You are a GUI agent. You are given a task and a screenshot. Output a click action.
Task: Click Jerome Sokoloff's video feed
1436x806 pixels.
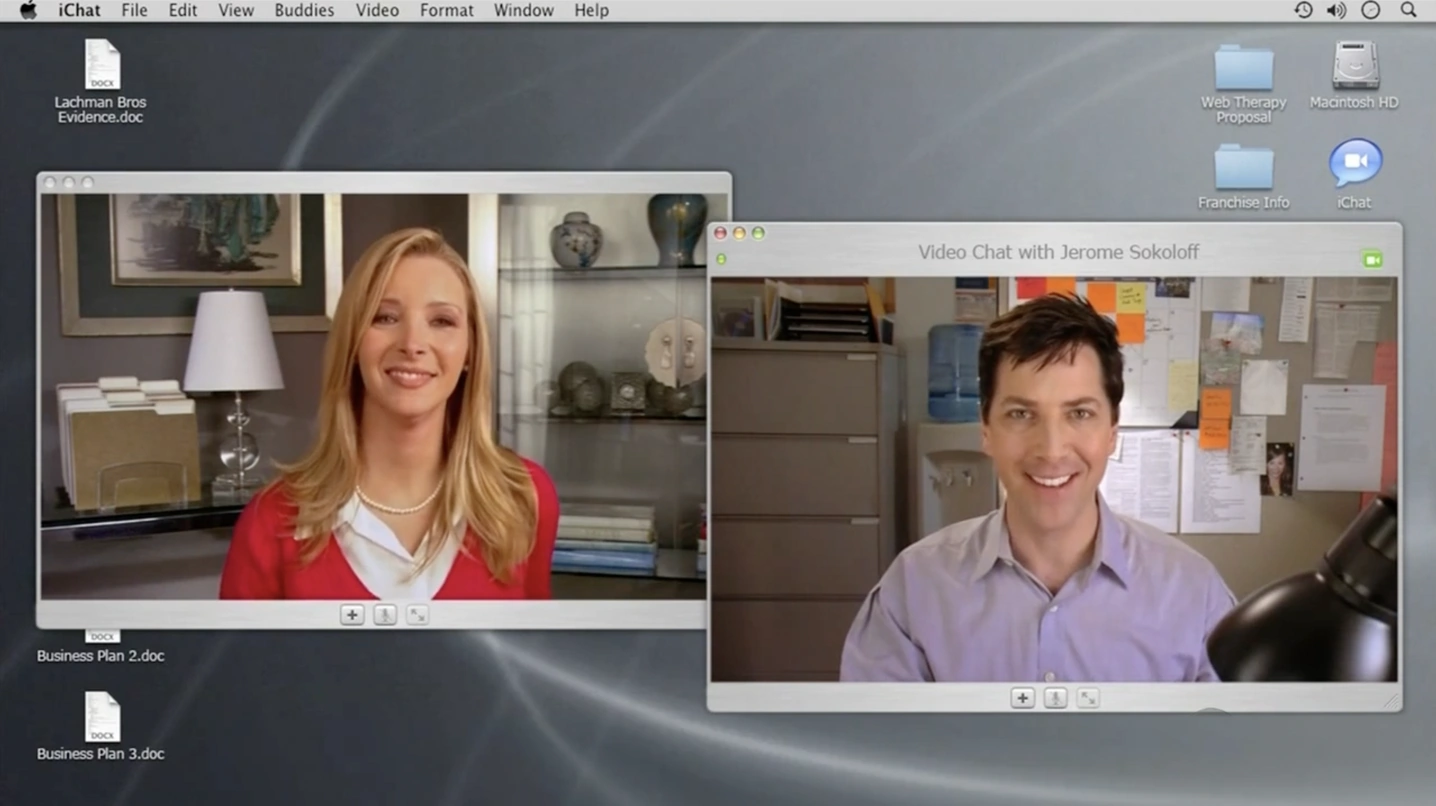pyautogui.click(x=1054, y=479)
